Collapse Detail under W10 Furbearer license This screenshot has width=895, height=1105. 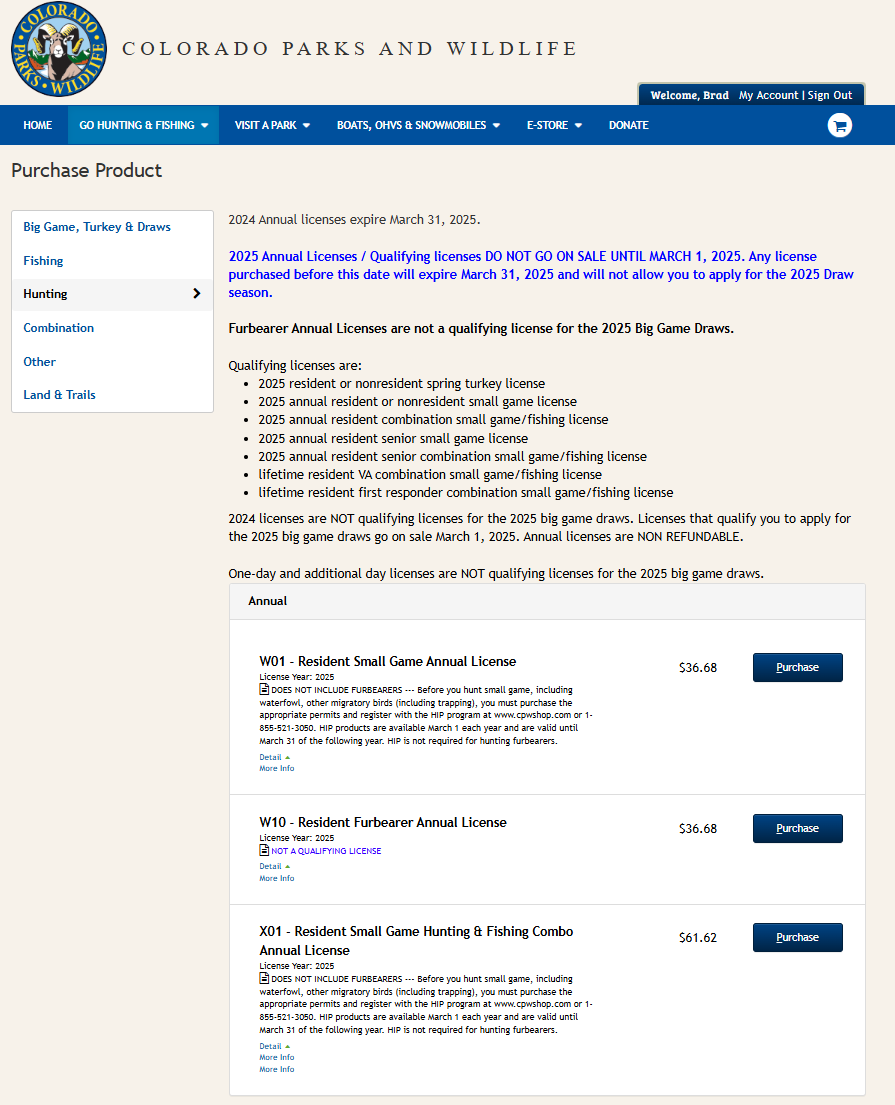point(274,866)
